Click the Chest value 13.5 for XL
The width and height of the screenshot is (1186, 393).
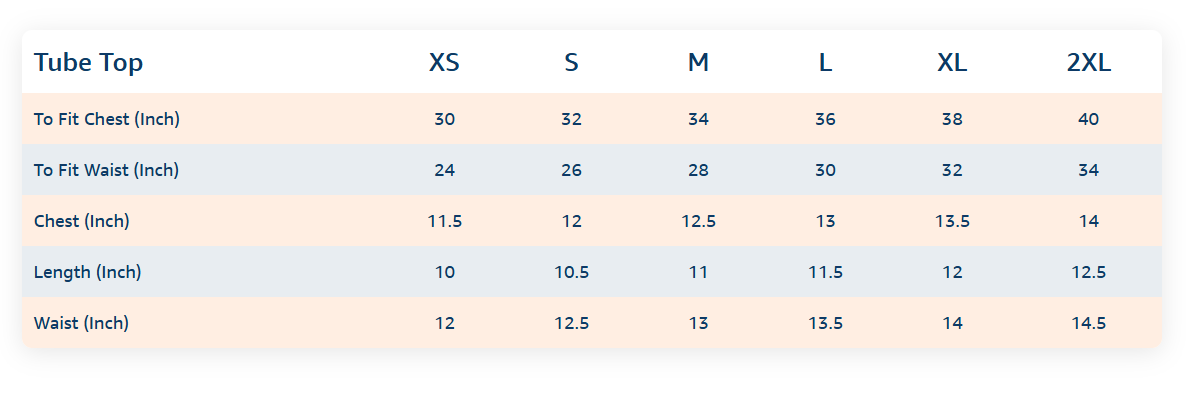(x=952, y=221)
